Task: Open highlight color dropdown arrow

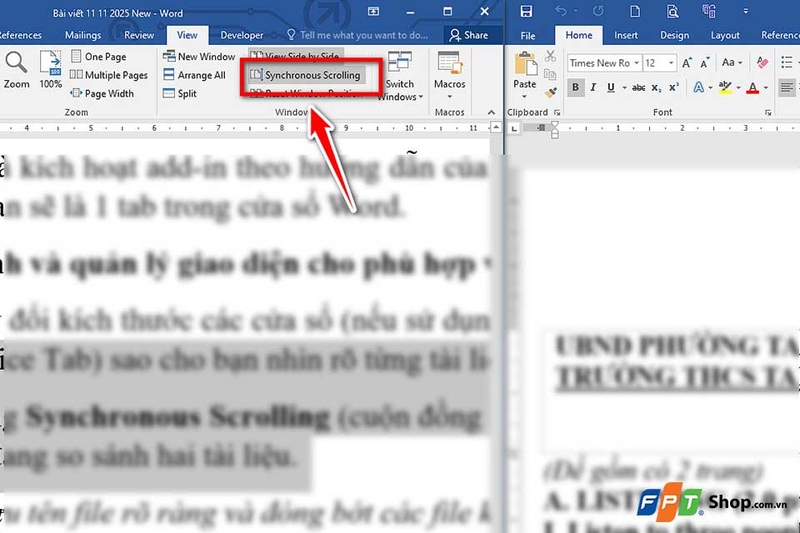Action: point(738,88)
